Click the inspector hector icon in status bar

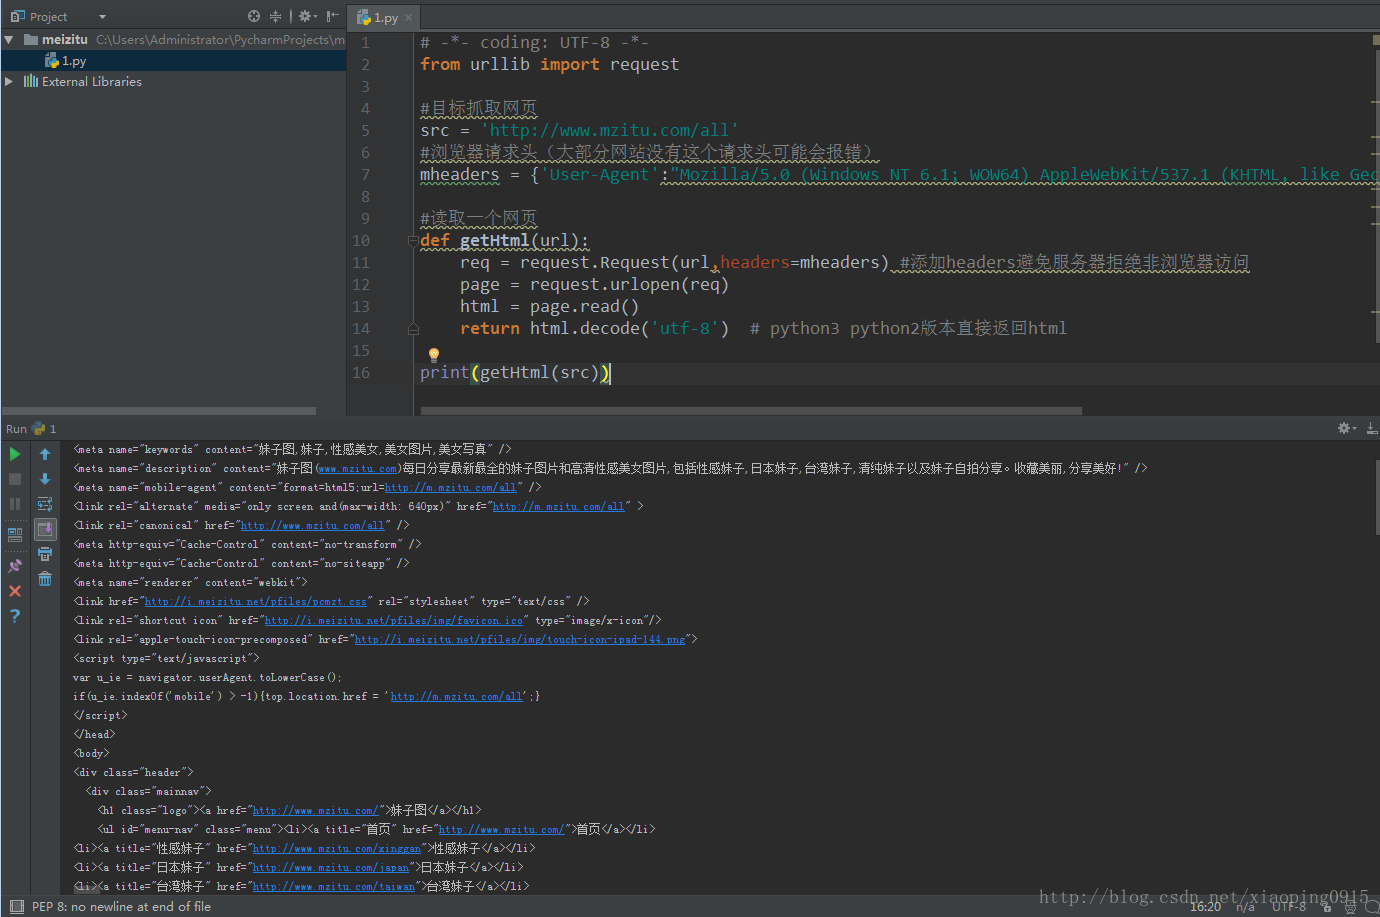tap(1350, 907)
